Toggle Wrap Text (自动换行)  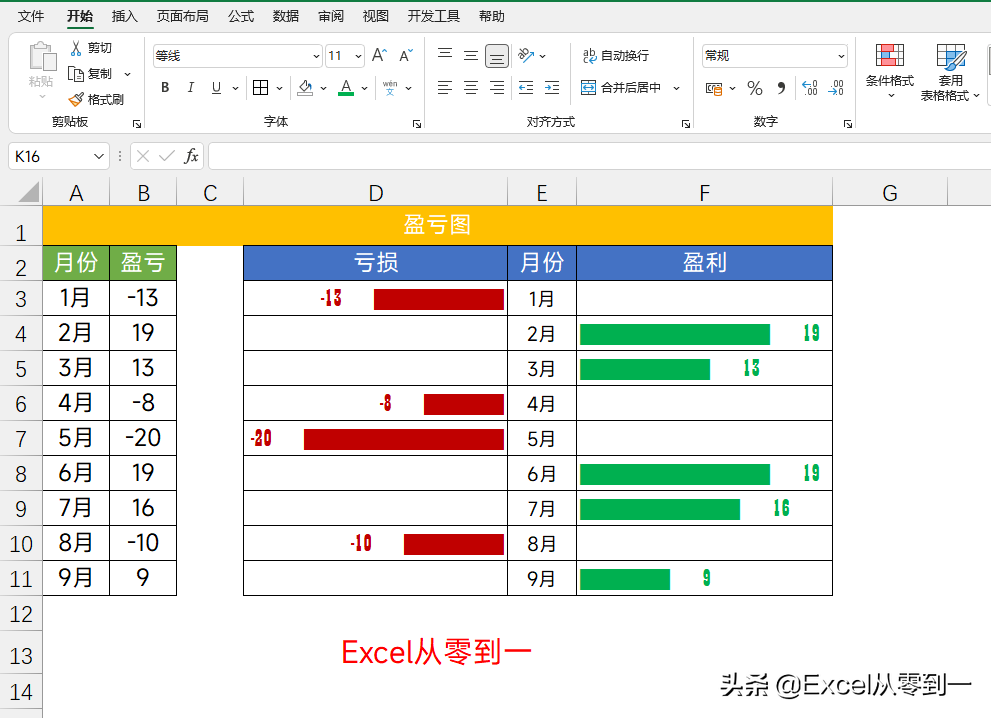[x=616, y=56]
